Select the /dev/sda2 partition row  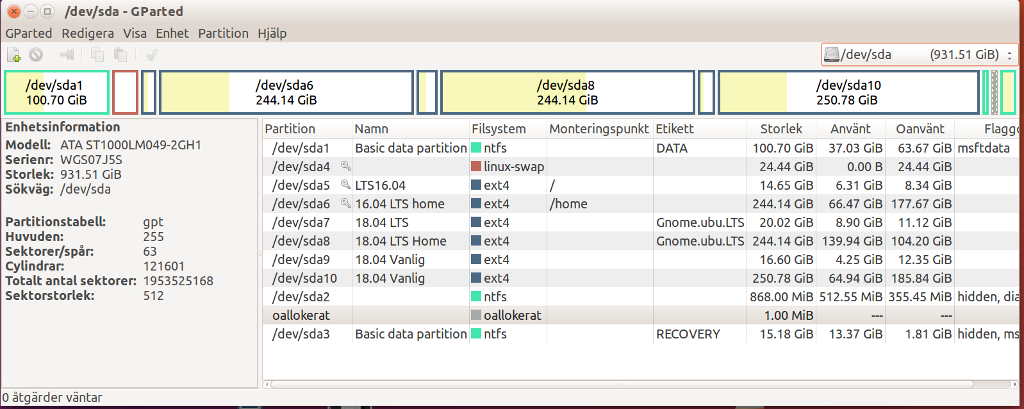click(x=643, y=297)
